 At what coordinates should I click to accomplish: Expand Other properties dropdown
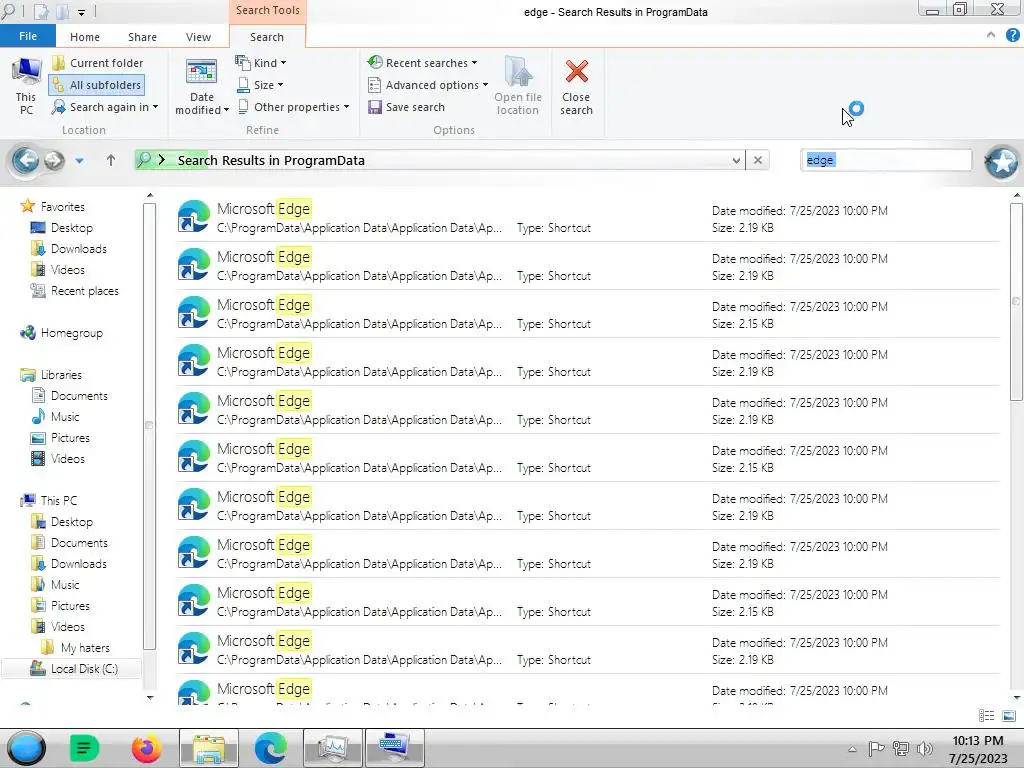click(293, 107)
